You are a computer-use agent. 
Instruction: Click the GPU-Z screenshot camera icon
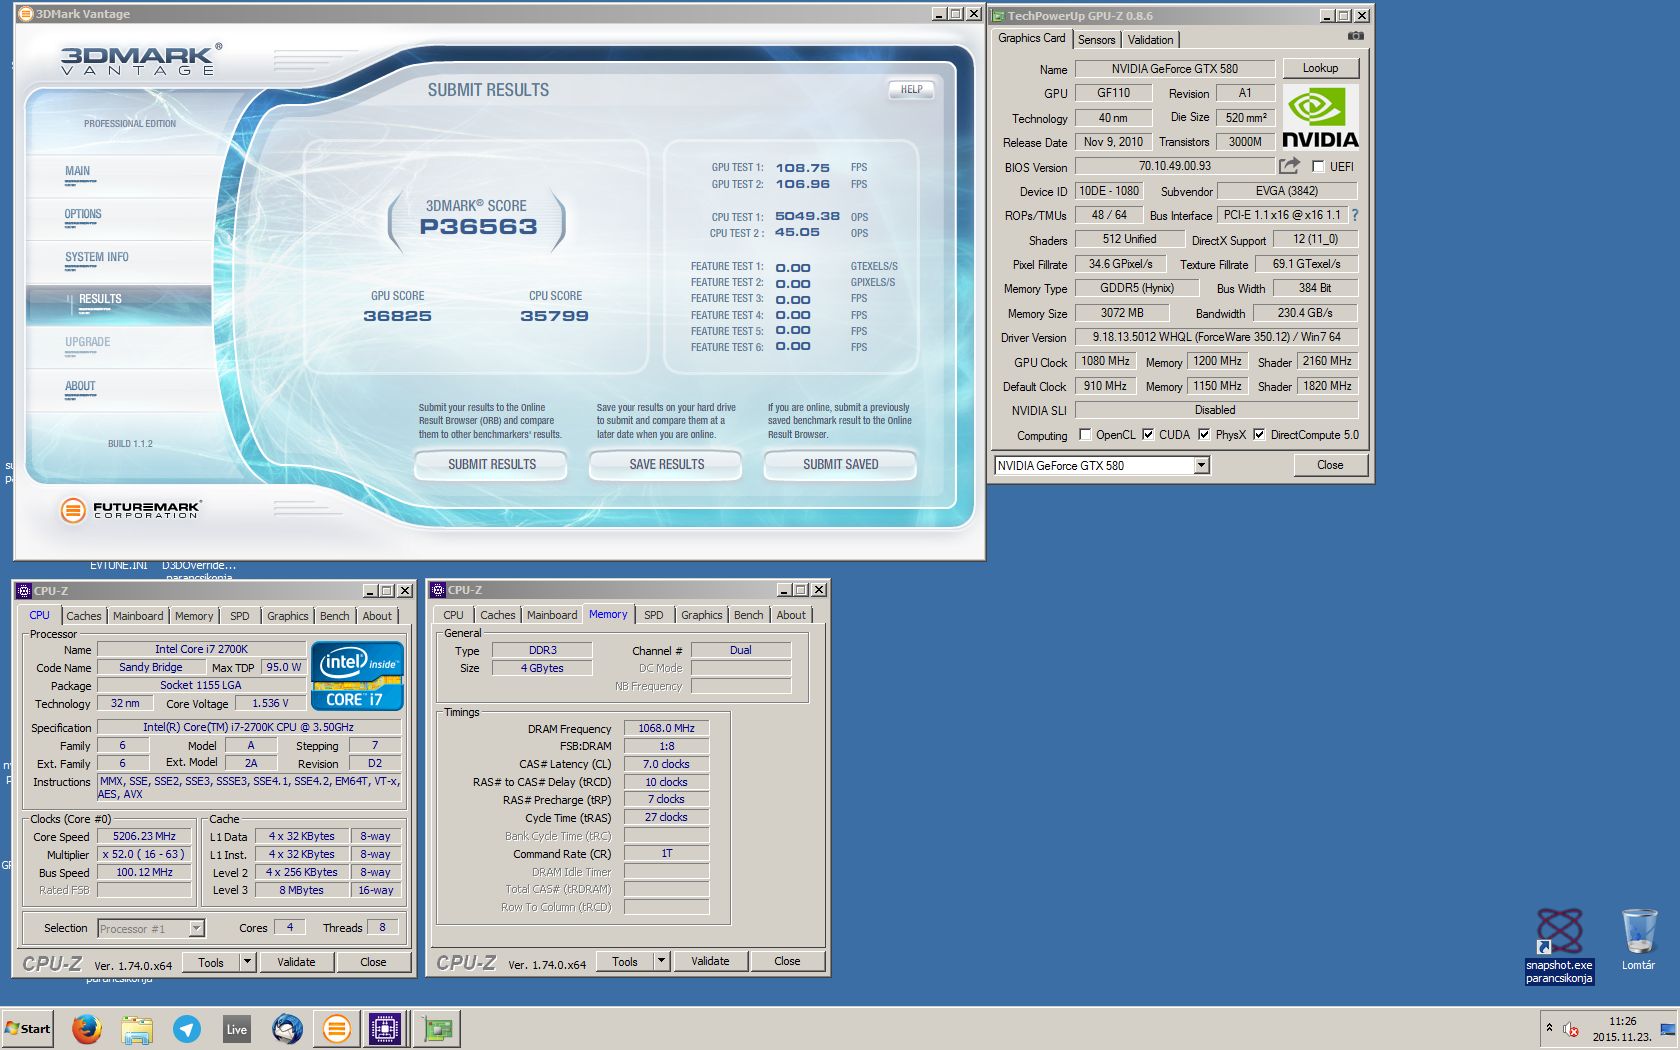tap(1355, 36)
